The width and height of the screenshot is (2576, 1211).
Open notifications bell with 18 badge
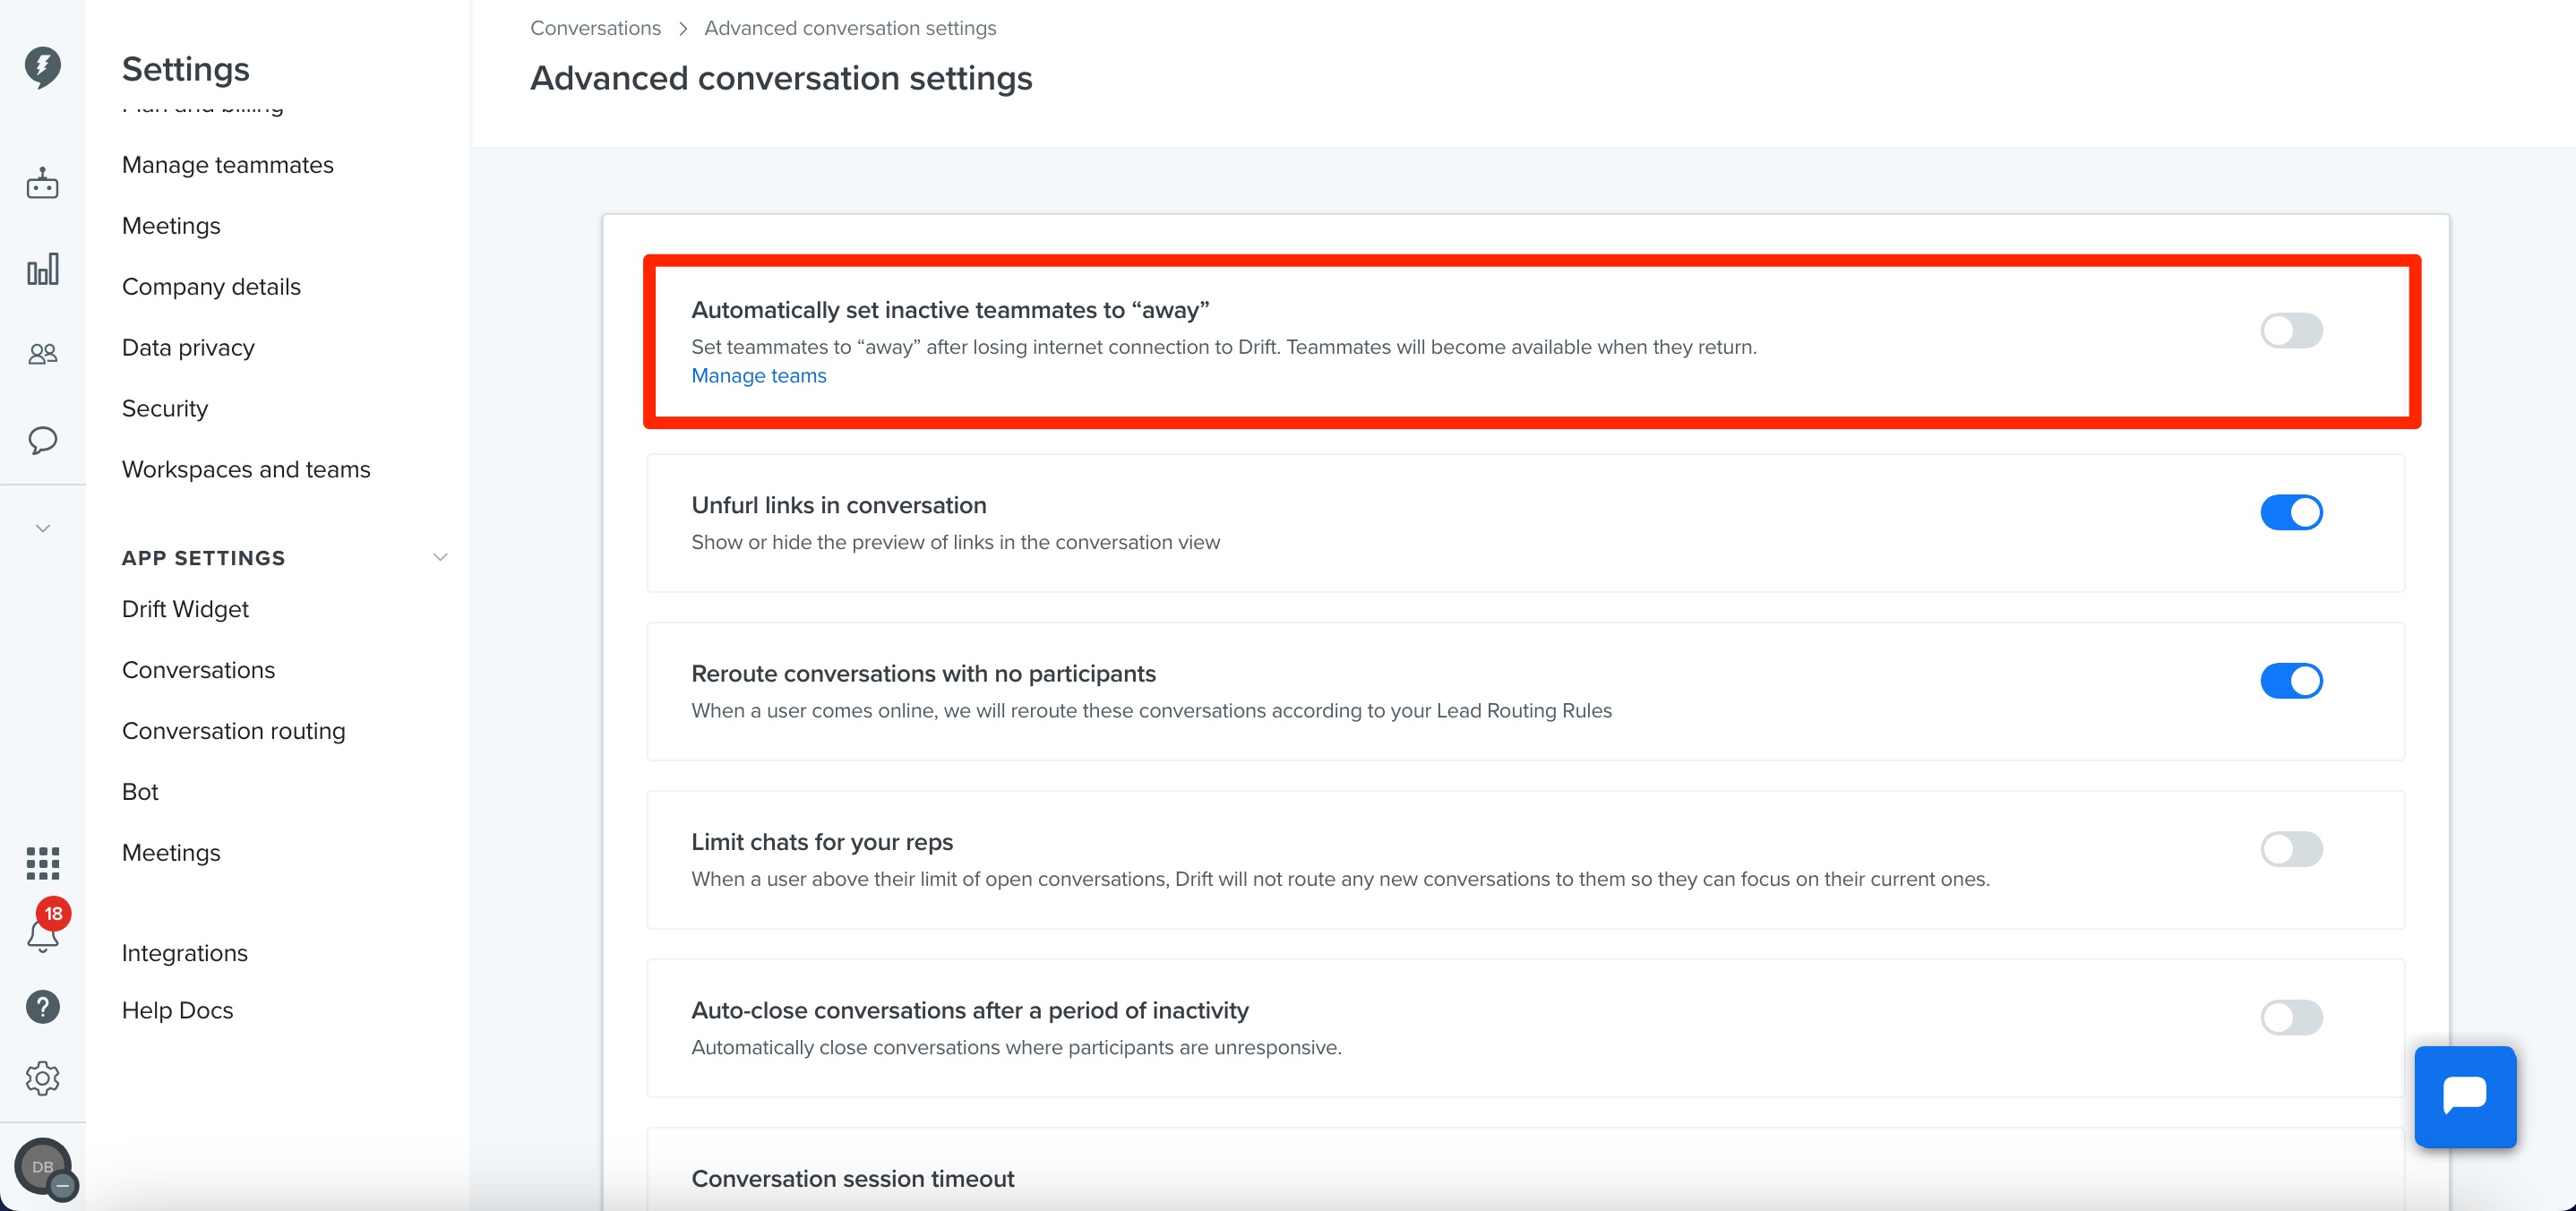pos(44,928)
